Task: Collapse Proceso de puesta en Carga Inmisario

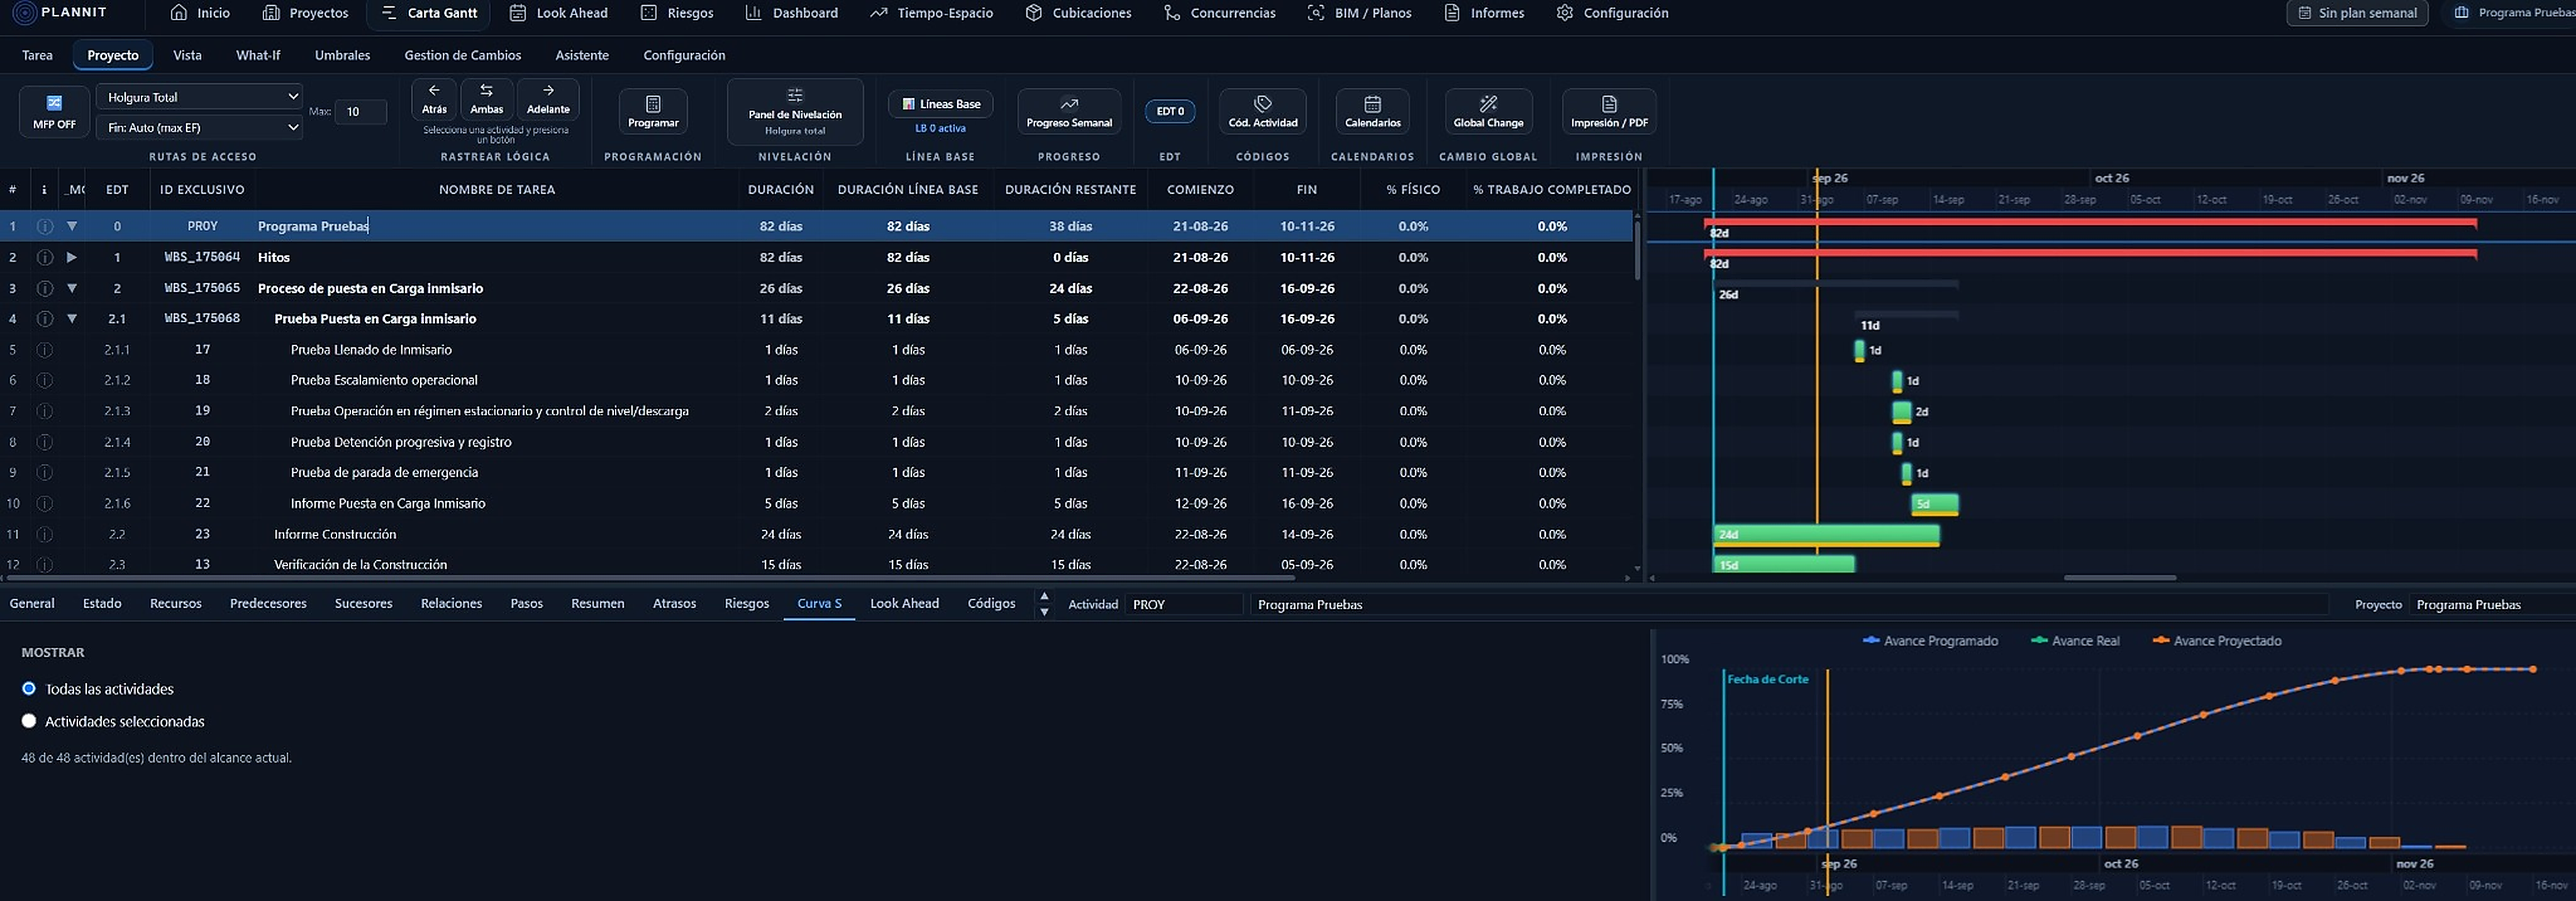Action: pos(72,288)
